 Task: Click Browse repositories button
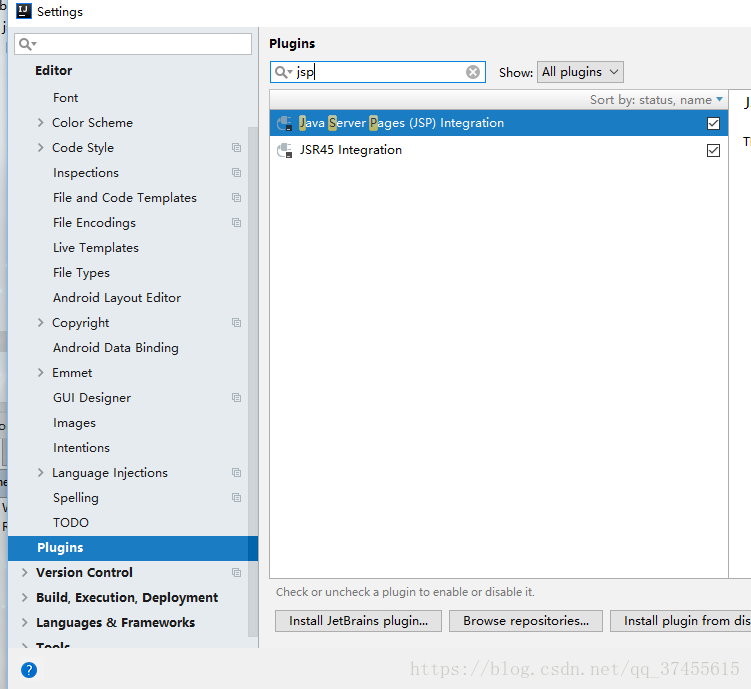tap(526, 621)
